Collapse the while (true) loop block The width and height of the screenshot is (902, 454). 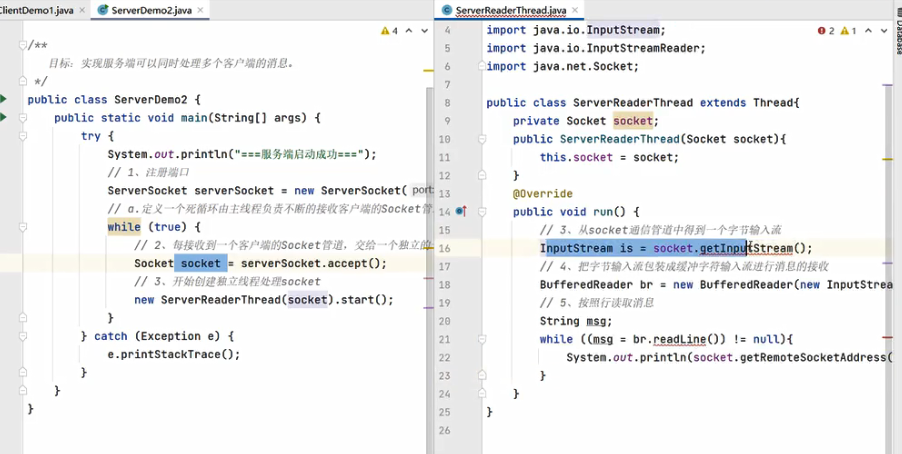point(22,227)
